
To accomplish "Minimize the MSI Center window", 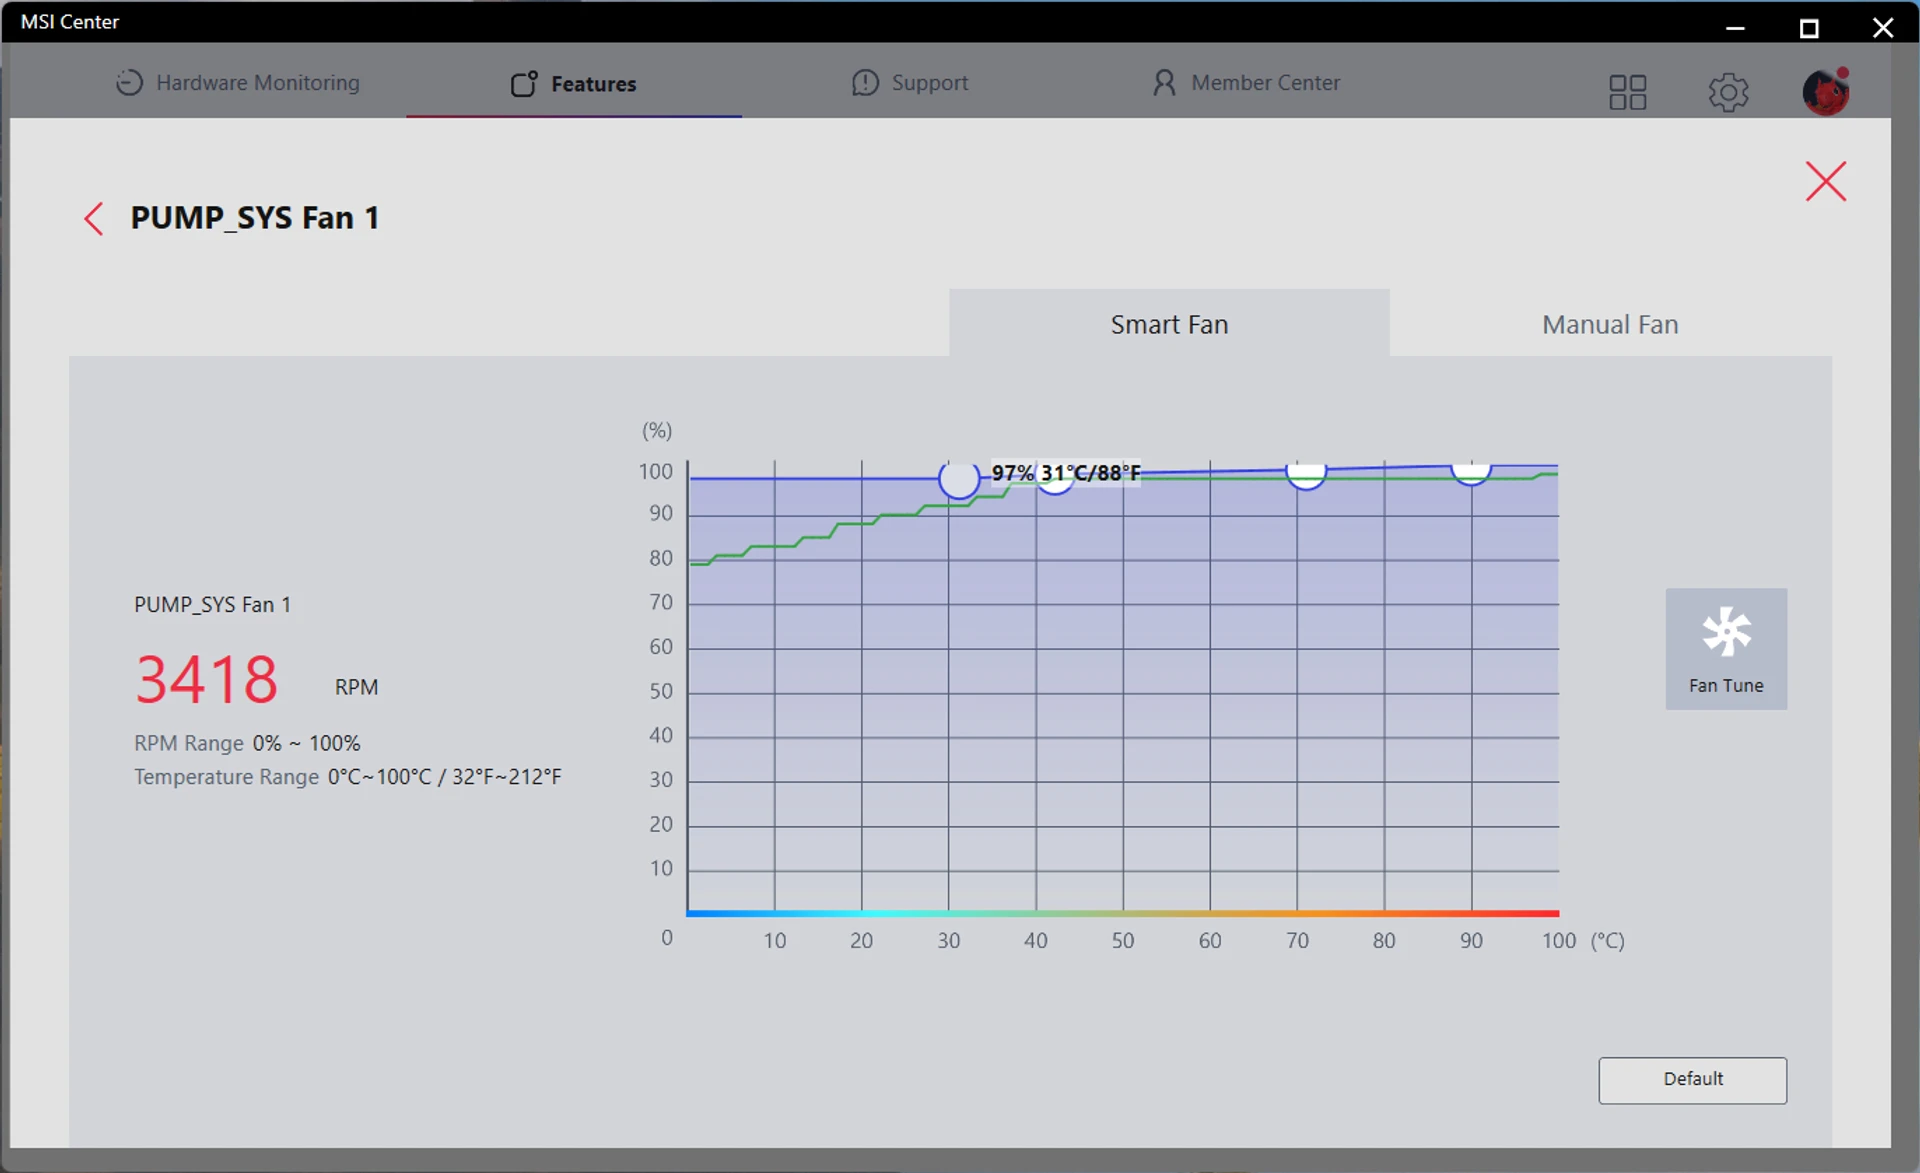I will 1735,27.
